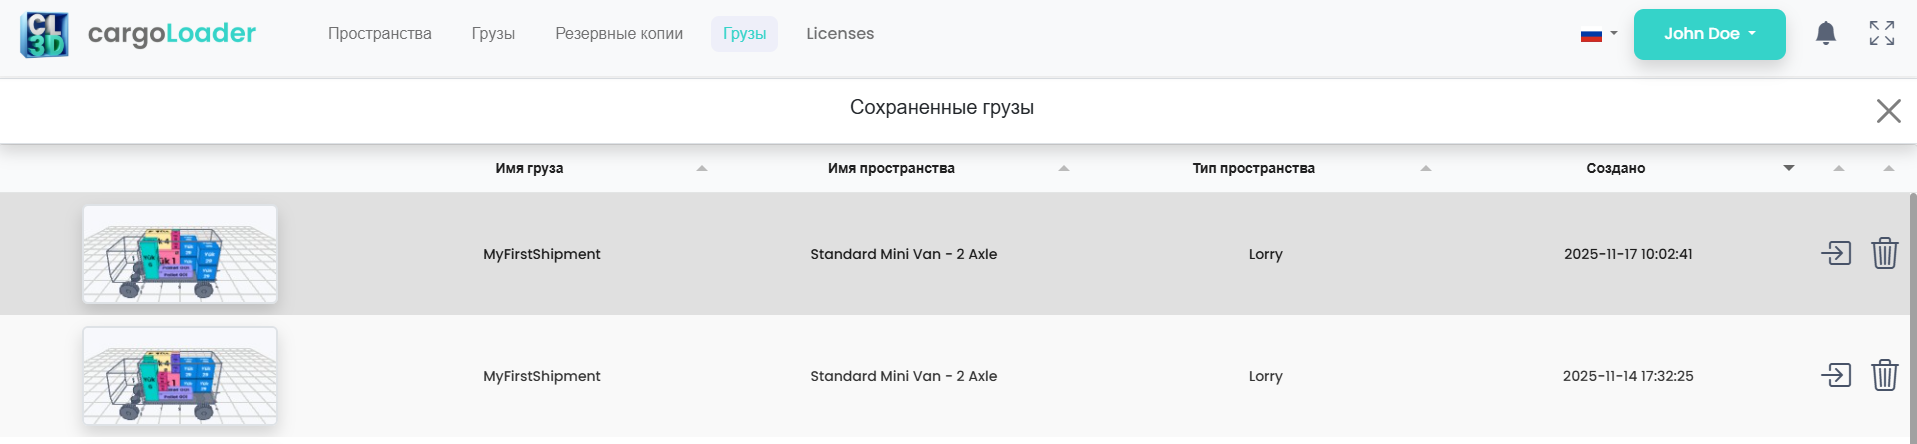
Task: Toggle fullscreen mode with the arrows icon
Action: [x=1881, y=34]
